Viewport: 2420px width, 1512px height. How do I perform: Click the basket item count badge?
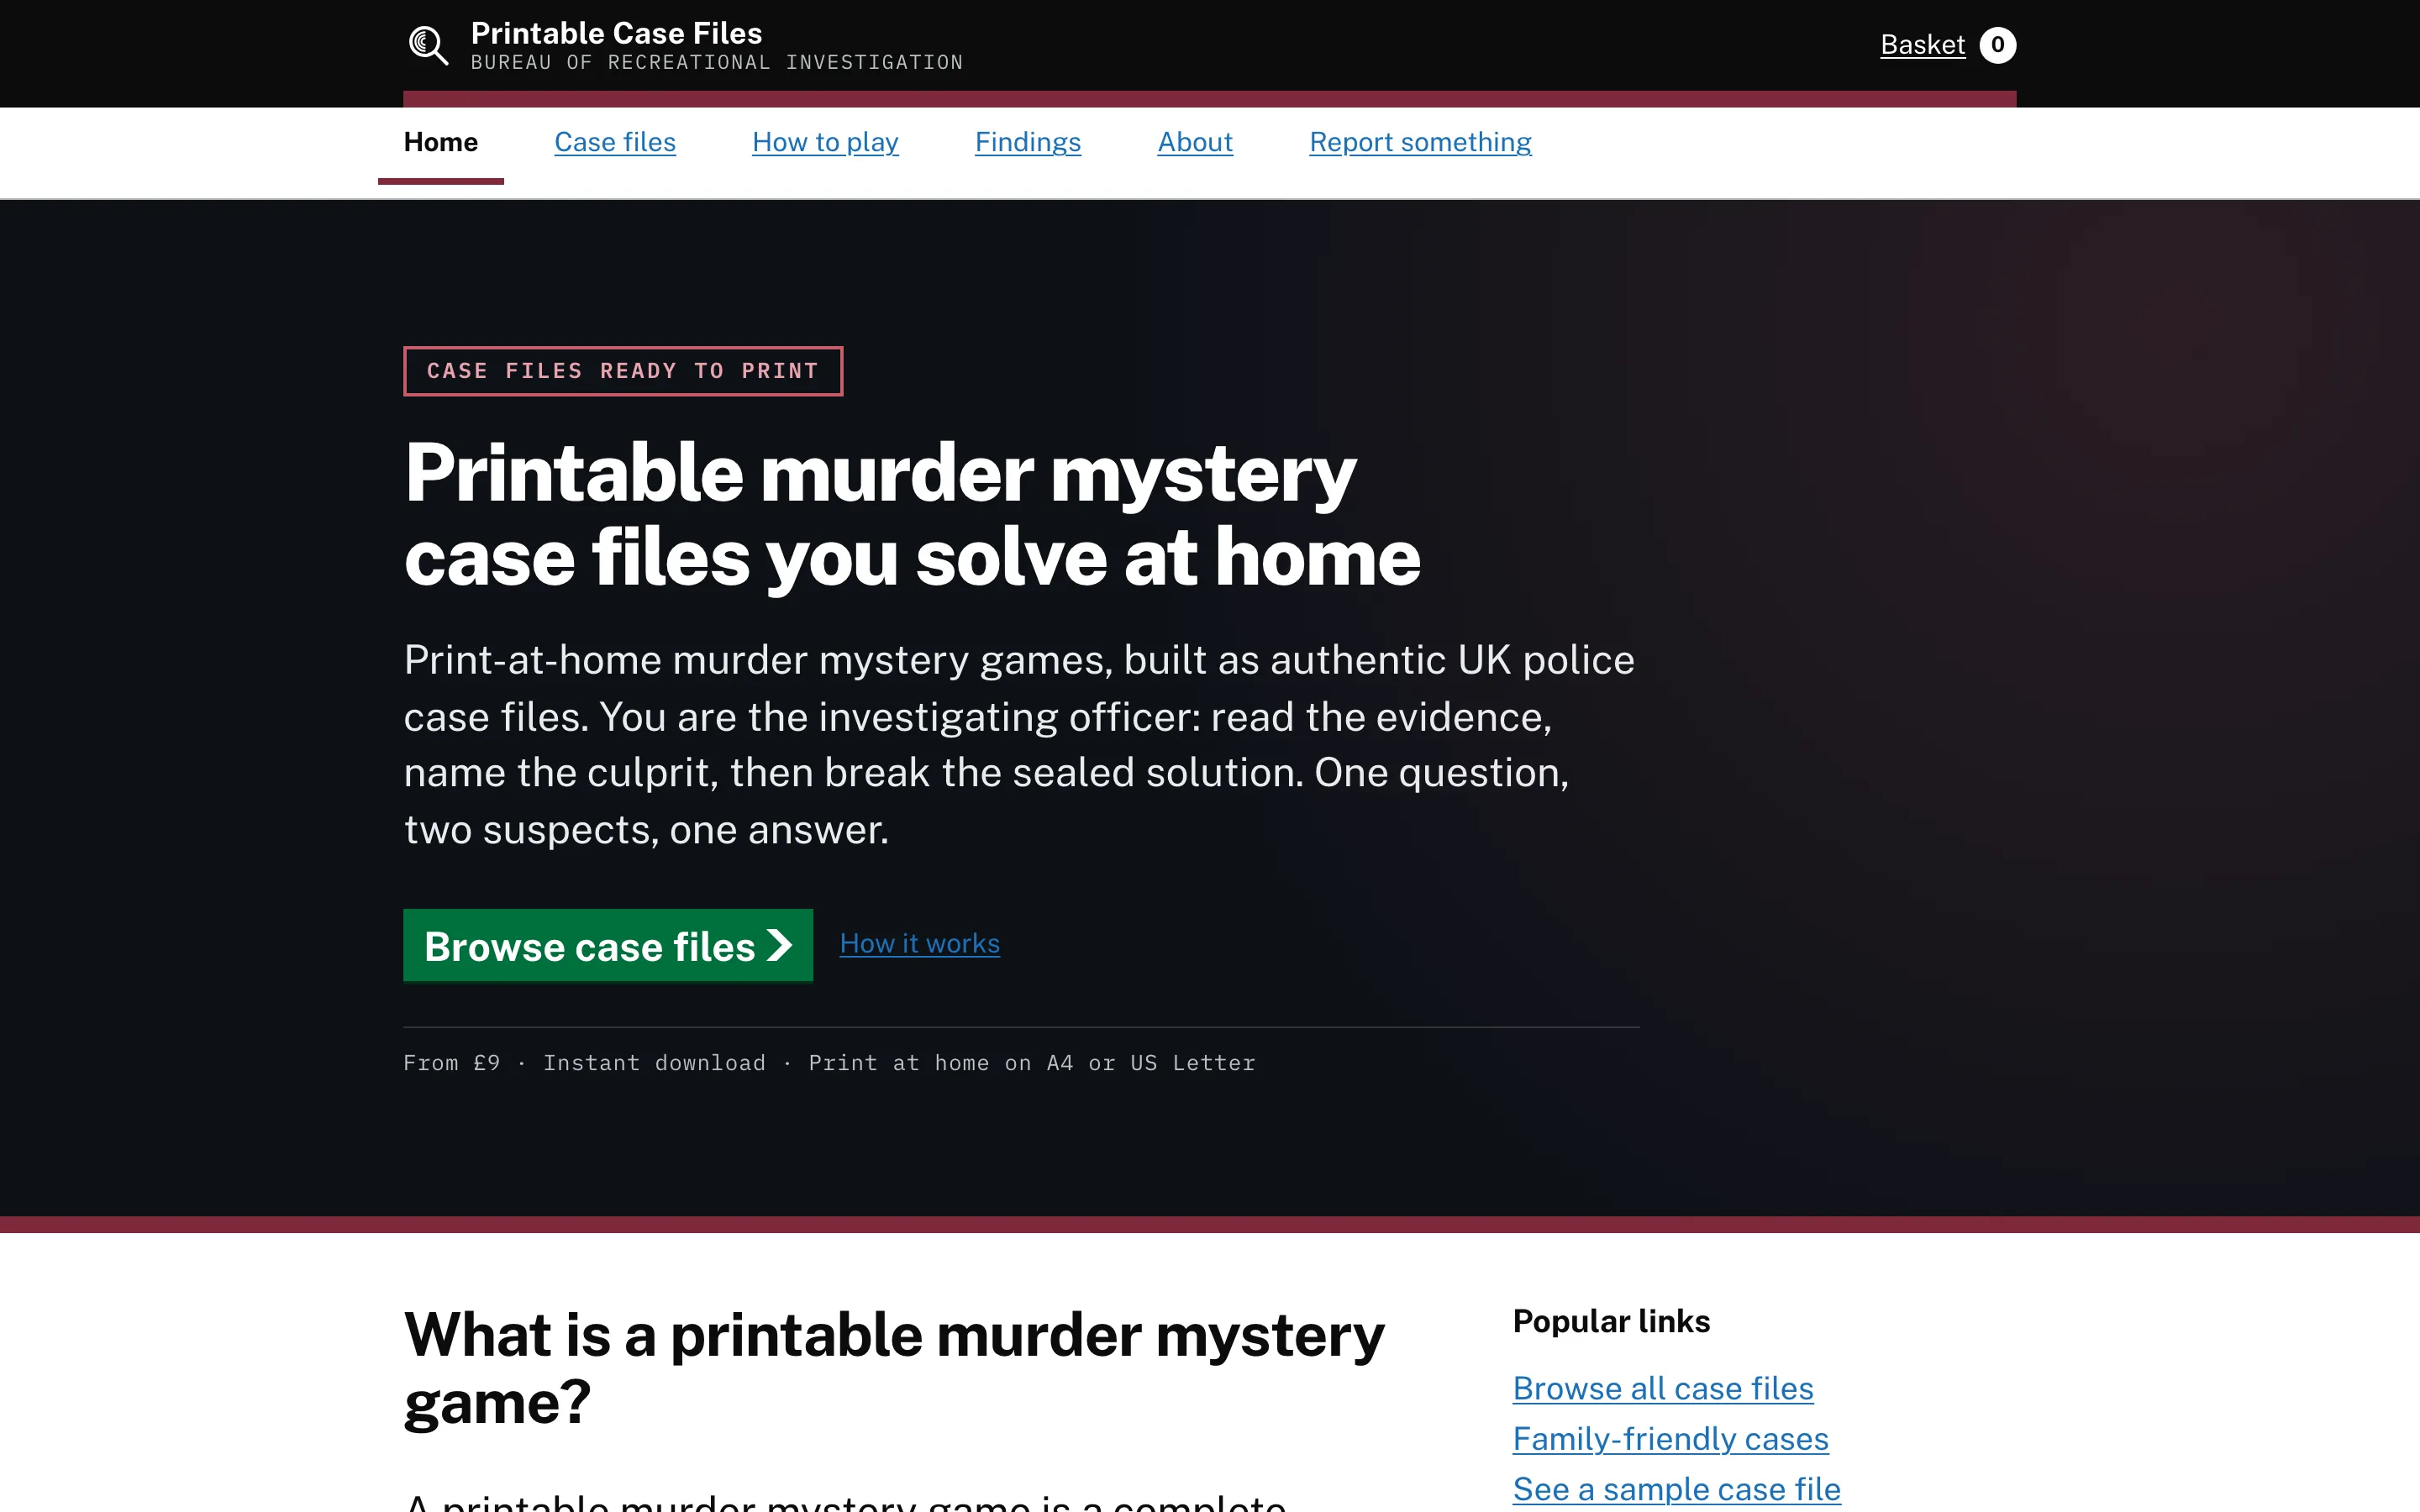[1997, 45]
